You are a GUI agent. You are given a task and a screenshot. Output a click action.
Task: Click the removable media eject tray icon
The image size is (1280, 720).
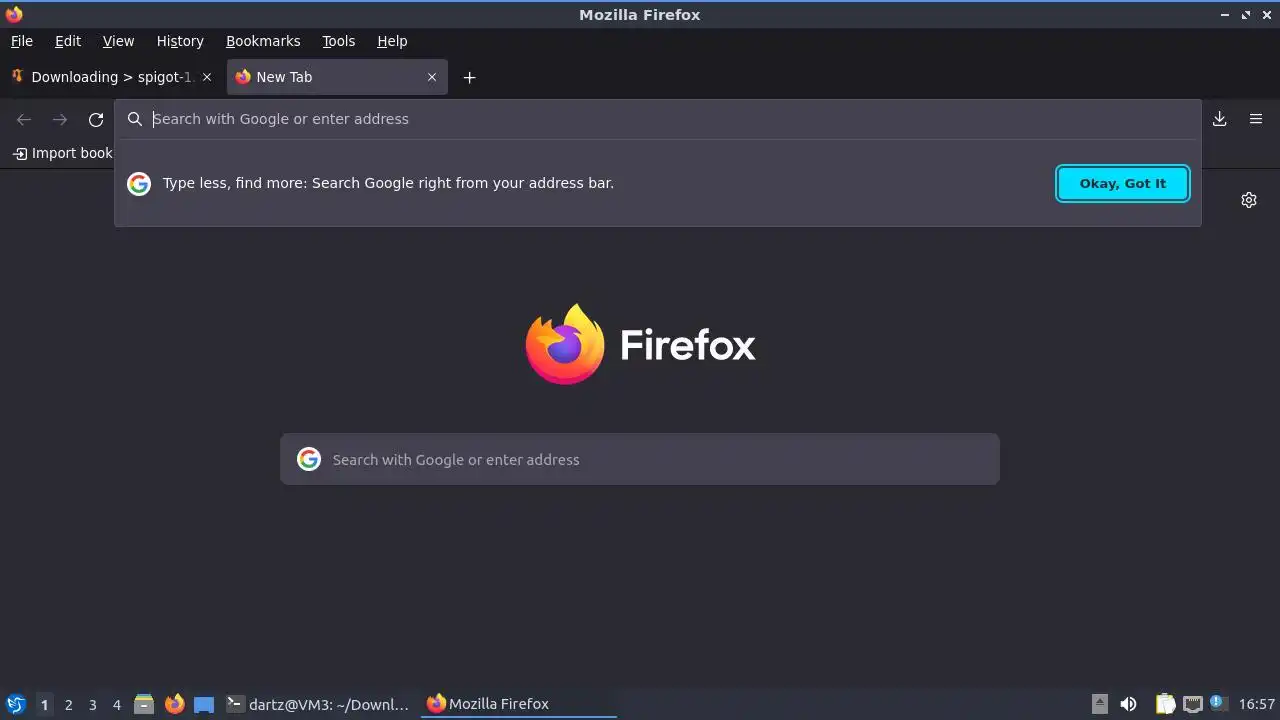coord(1099,704)
